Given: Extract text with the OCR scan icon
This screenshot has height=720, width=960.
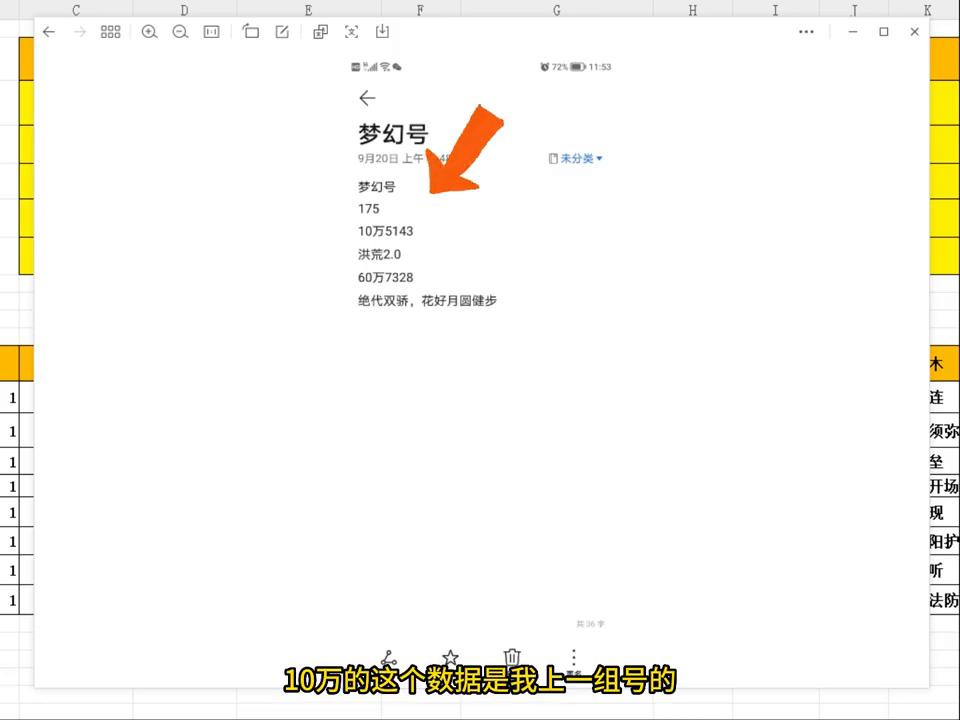Looking at the screenshot, I should tap(351, 32).
